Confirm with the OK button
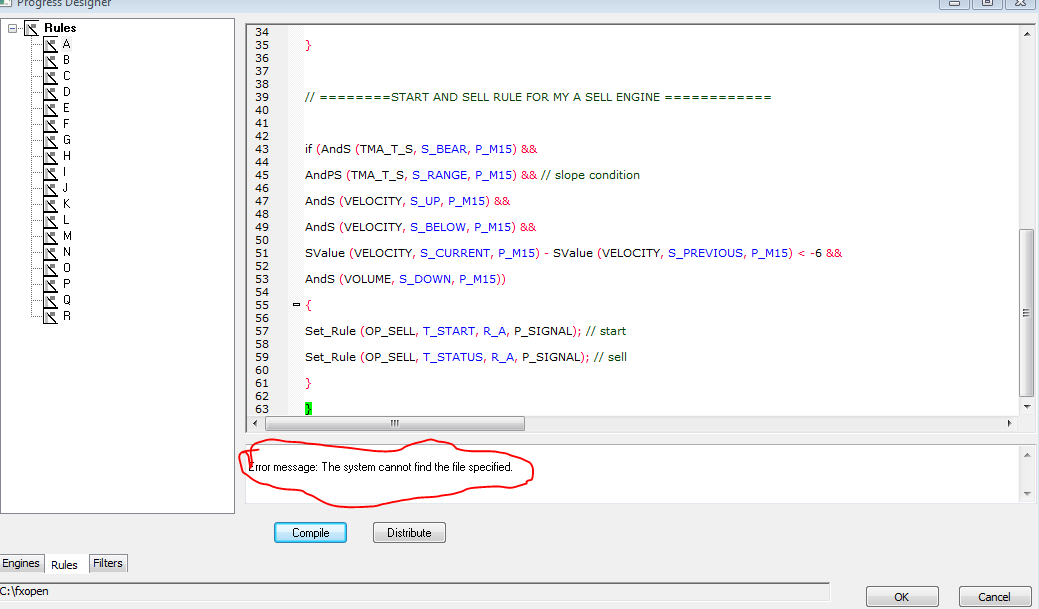Screen dimensions: 1039x609 902,597
